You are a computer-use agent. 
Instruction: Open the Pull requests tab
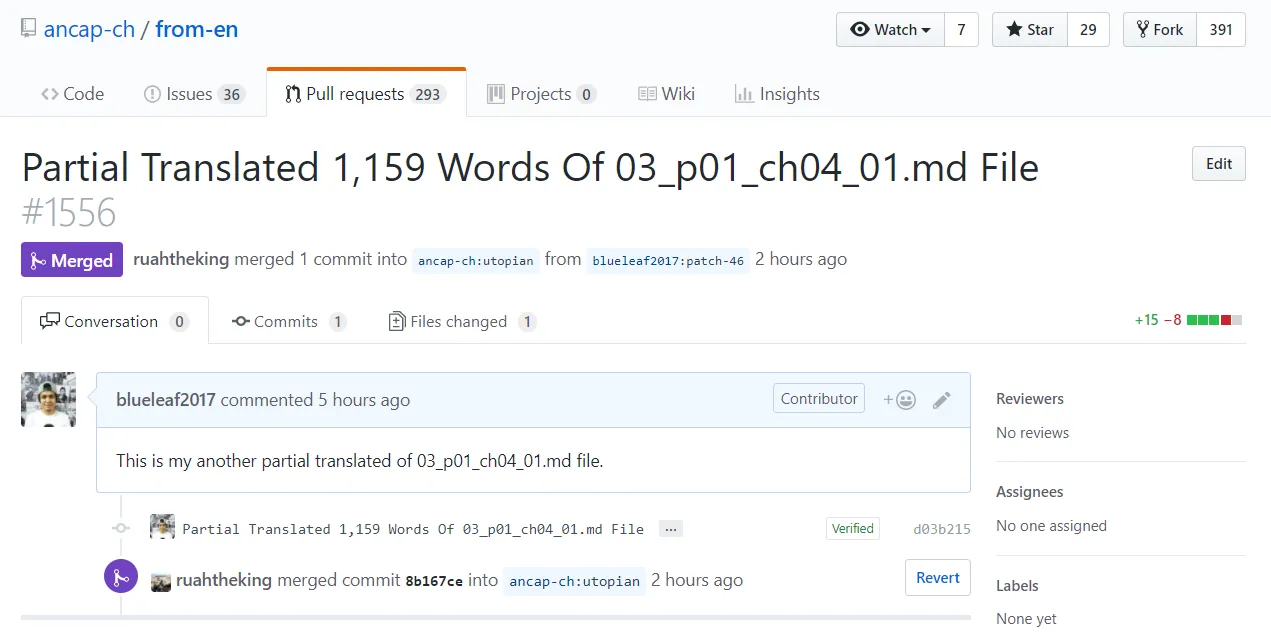coord(366,94)
